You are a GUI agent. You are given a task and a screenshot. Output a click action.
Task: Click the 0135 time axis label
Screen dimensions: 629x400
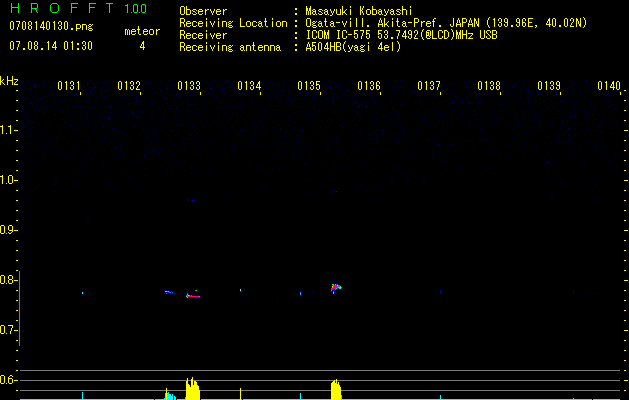(x=309, y=86)
